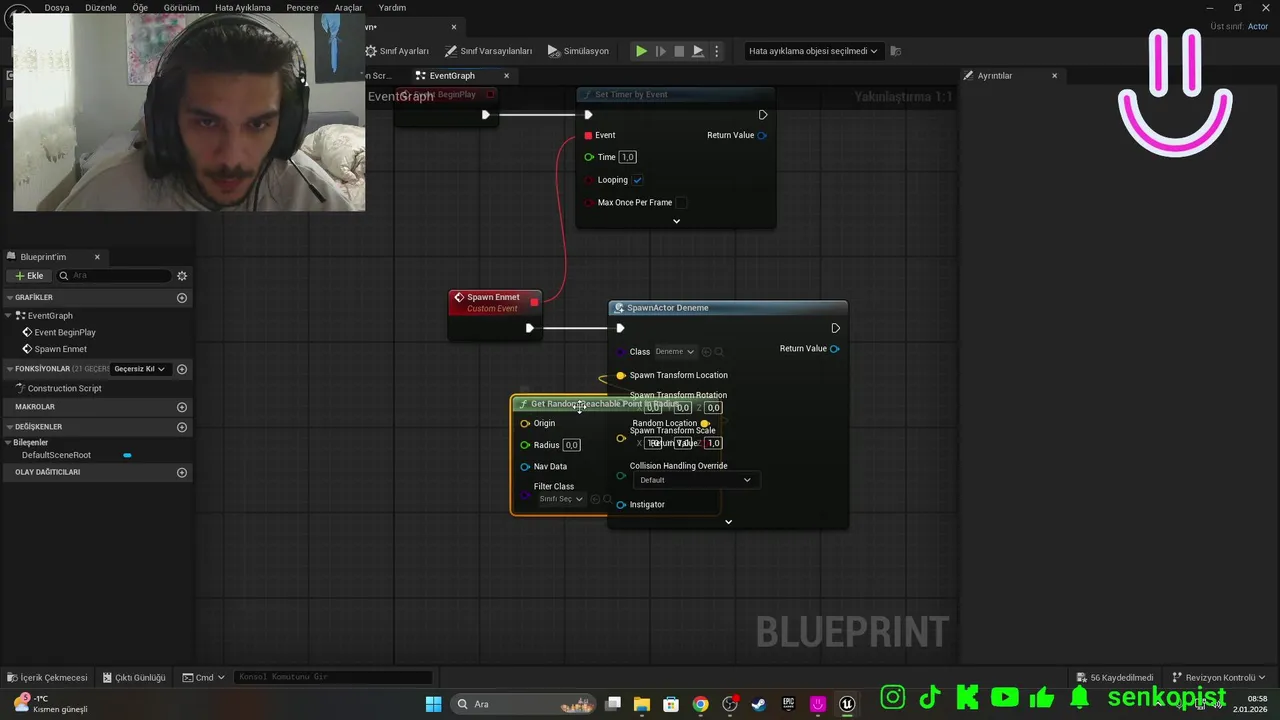Open the Görünüm menu
1280x720 pixels.
click(181, 7)
